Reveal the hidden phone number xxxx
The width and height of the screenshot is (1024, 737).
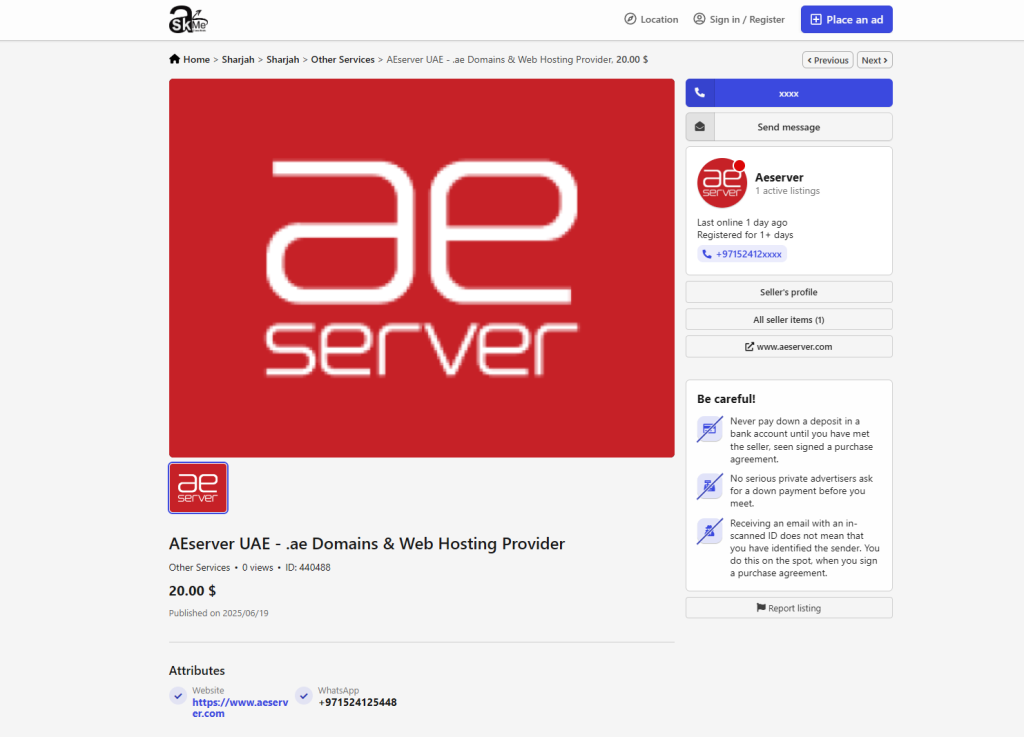click(x=789, y=93)
